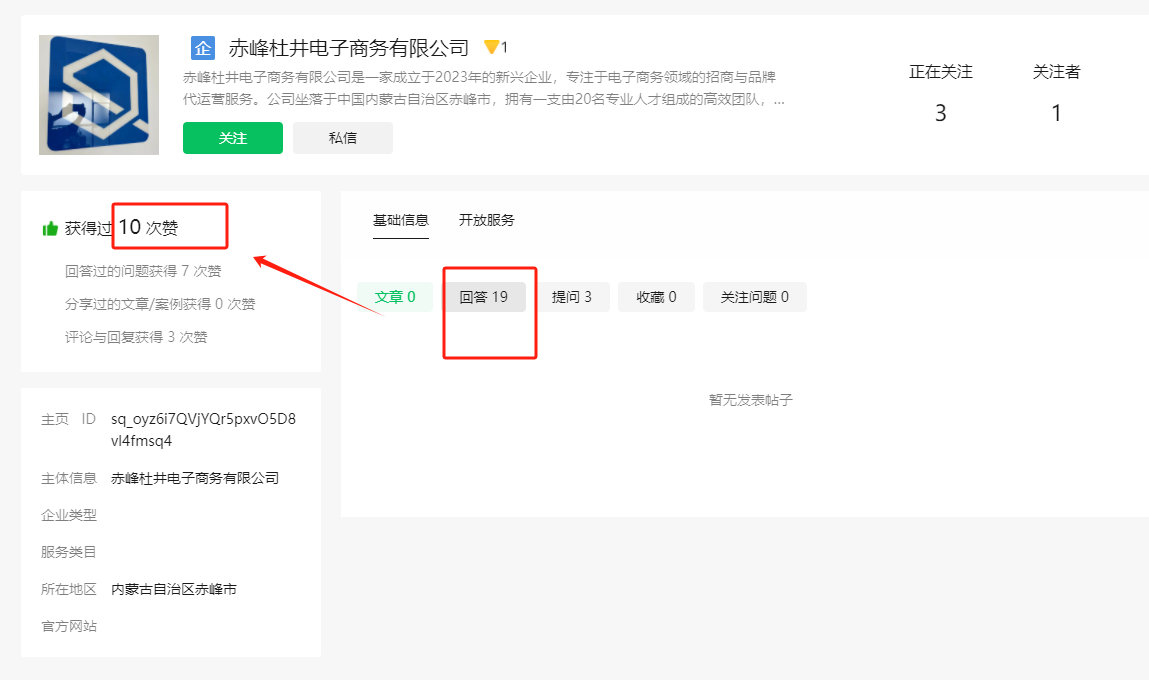
Task: Click the 私信 private message button
Action: pyautogui.click(x=343, y=138)
